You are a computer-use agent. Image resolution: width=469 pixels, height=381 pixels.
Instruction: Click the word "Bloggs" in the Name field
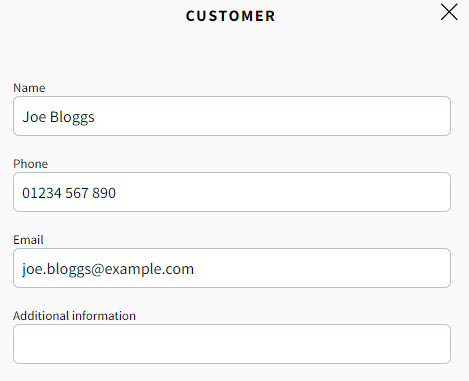point(72,118)
